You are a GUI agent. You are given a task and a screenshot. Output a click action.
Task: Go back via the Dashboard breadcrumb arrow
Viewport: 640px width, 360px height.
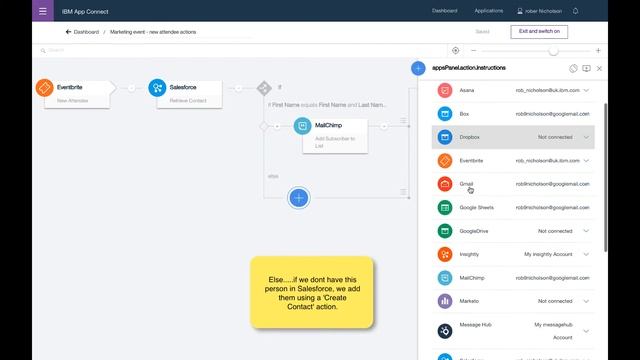[x=68, y=32]
